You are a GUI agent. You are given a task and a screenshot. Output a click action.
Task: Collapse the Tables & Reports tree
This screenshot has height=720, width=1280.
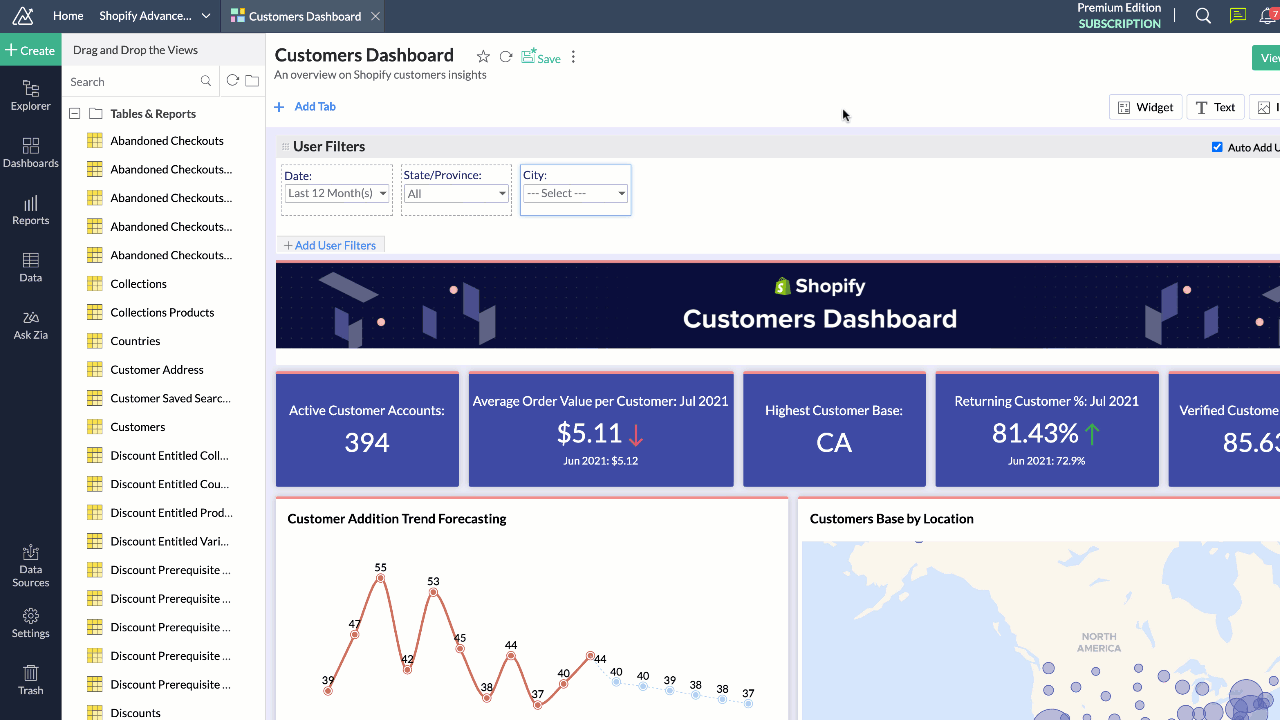(74, 114)
